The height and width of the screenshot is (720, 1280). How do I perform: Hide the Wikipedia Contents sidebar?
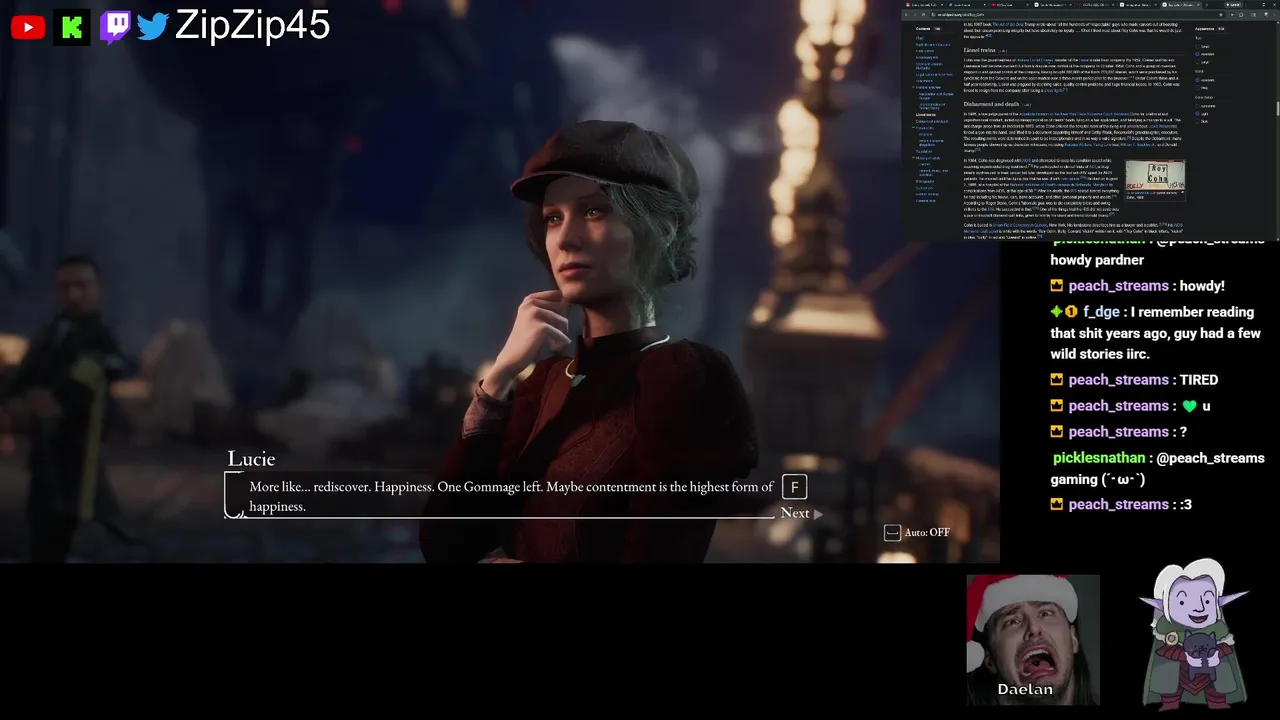(937, 29)
